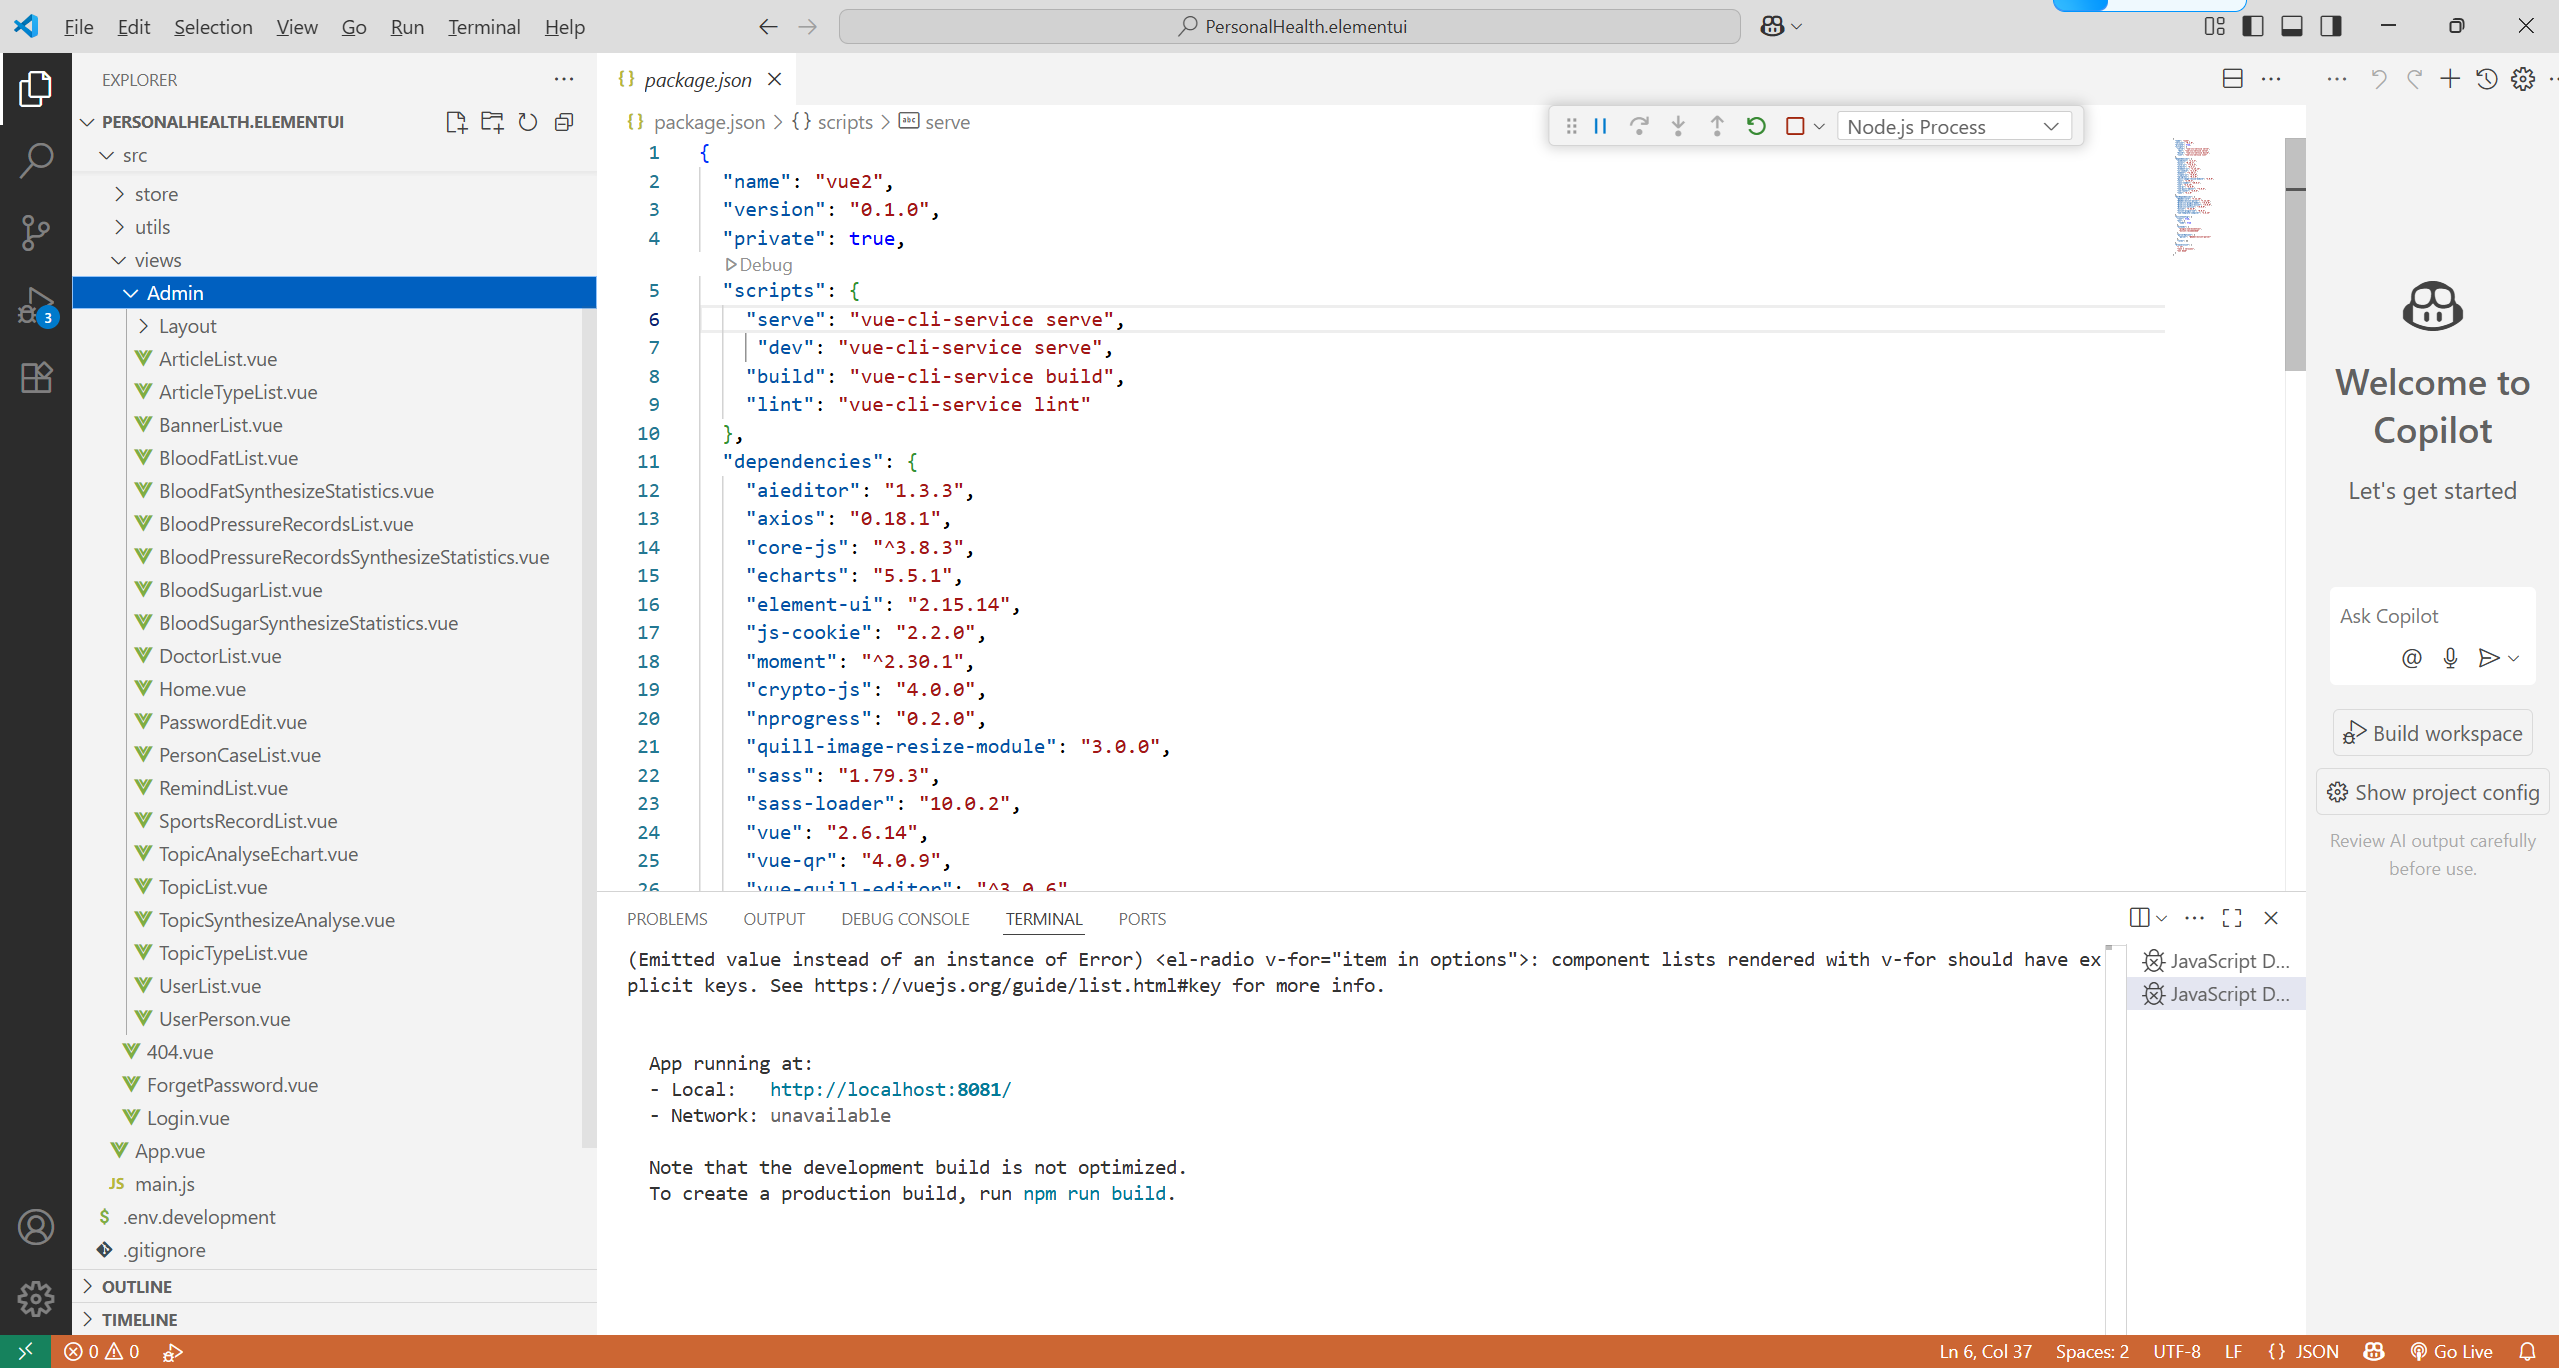Screen dimensions: 2559x1368
Task: Split the editor layout
Action: point(2233,79)
